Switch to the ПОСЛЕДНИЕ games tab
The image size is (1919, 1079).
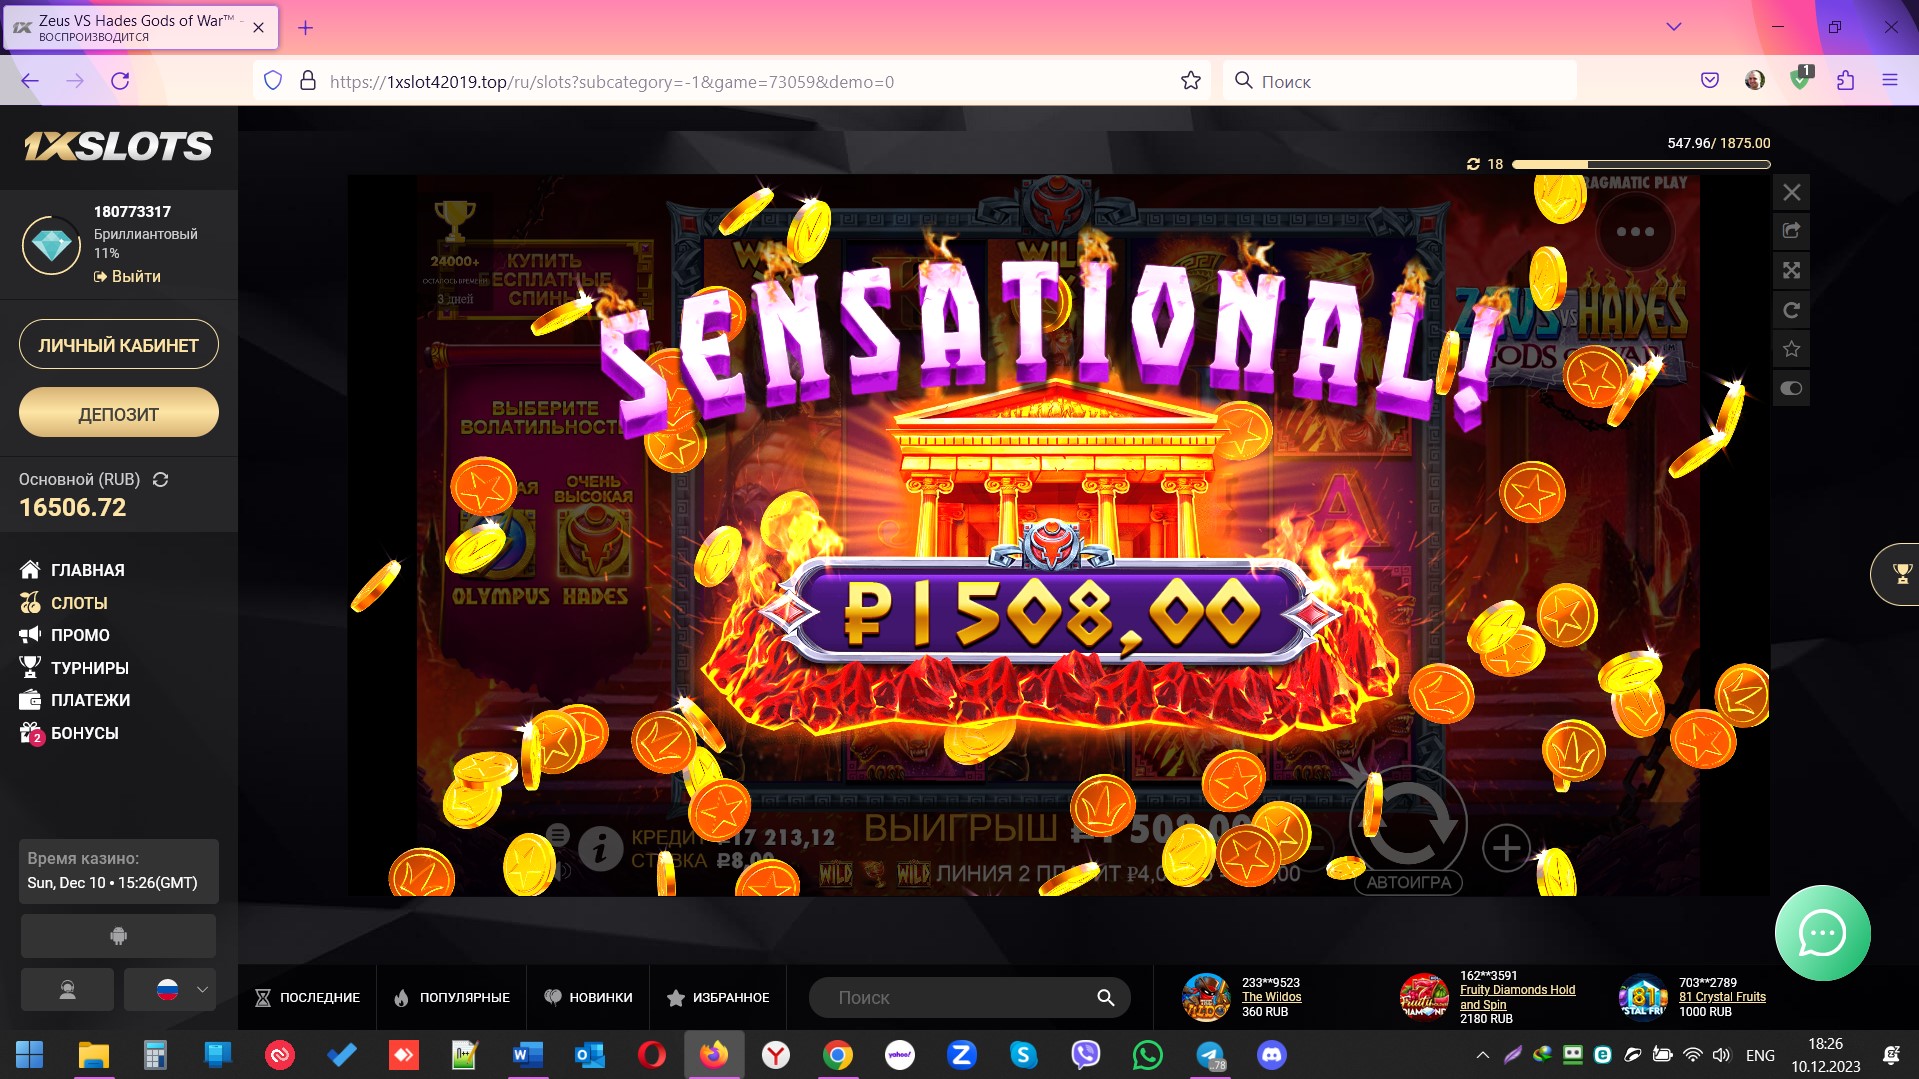click(307, 998)
